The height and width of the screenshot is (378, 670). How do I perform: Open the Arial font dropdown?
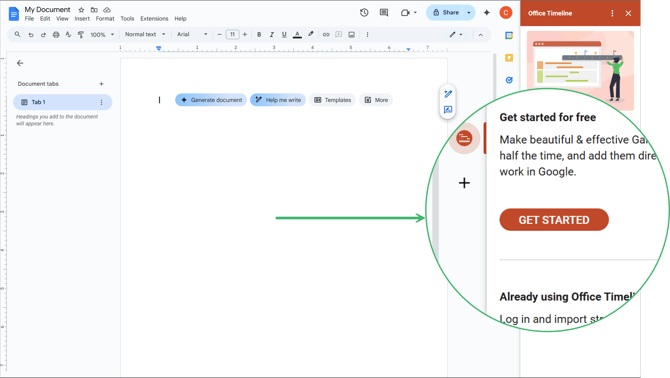coord(192,34)
